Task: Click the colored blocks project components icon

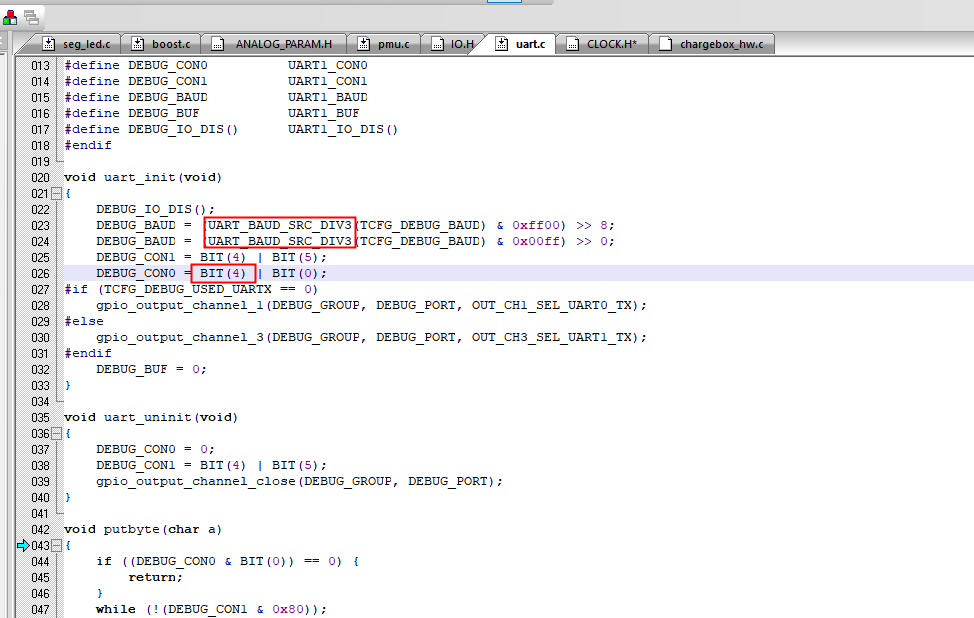Action: coord(10,18)
